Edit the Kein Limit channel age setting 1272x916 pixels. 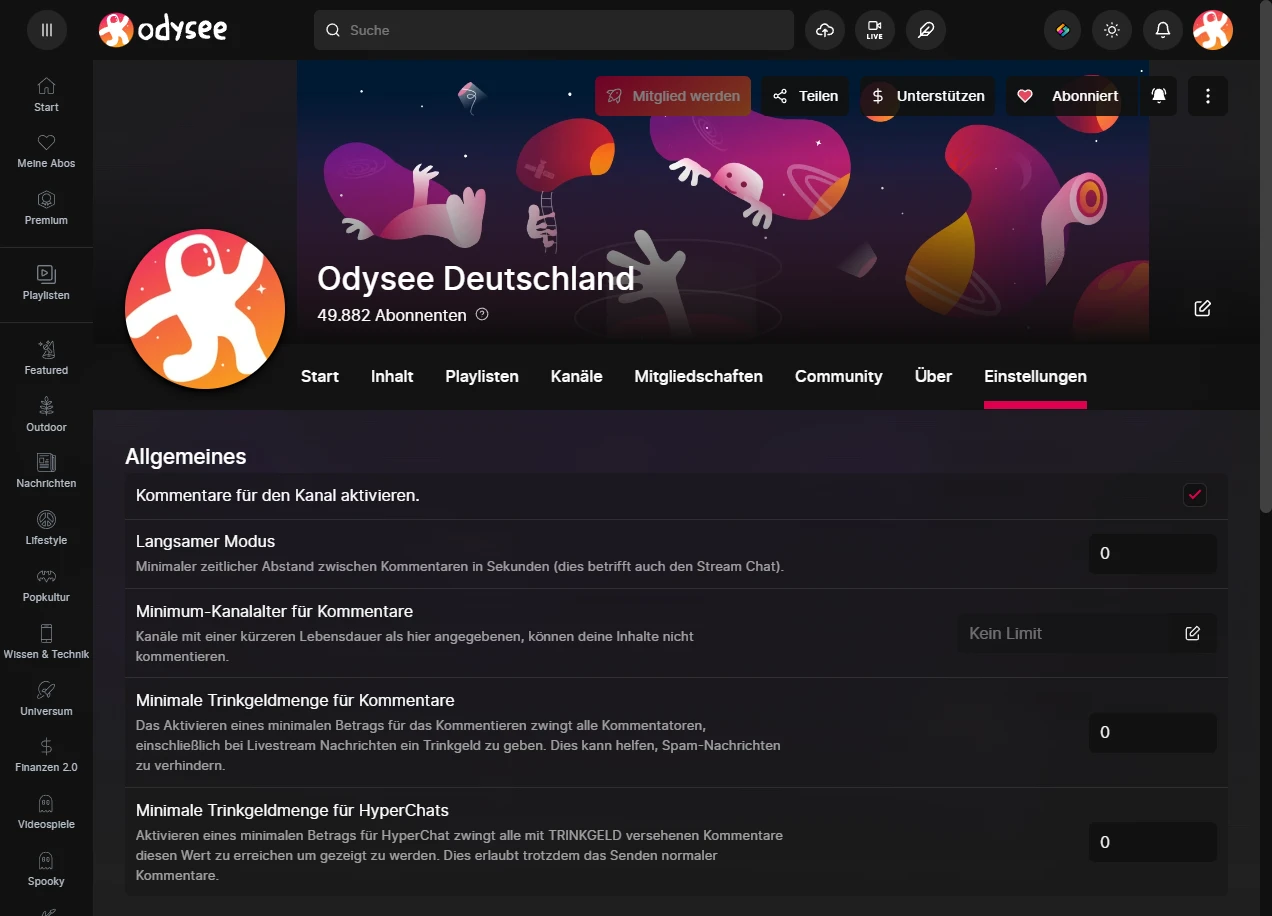pyautogui.click(x=1192, y=633)
